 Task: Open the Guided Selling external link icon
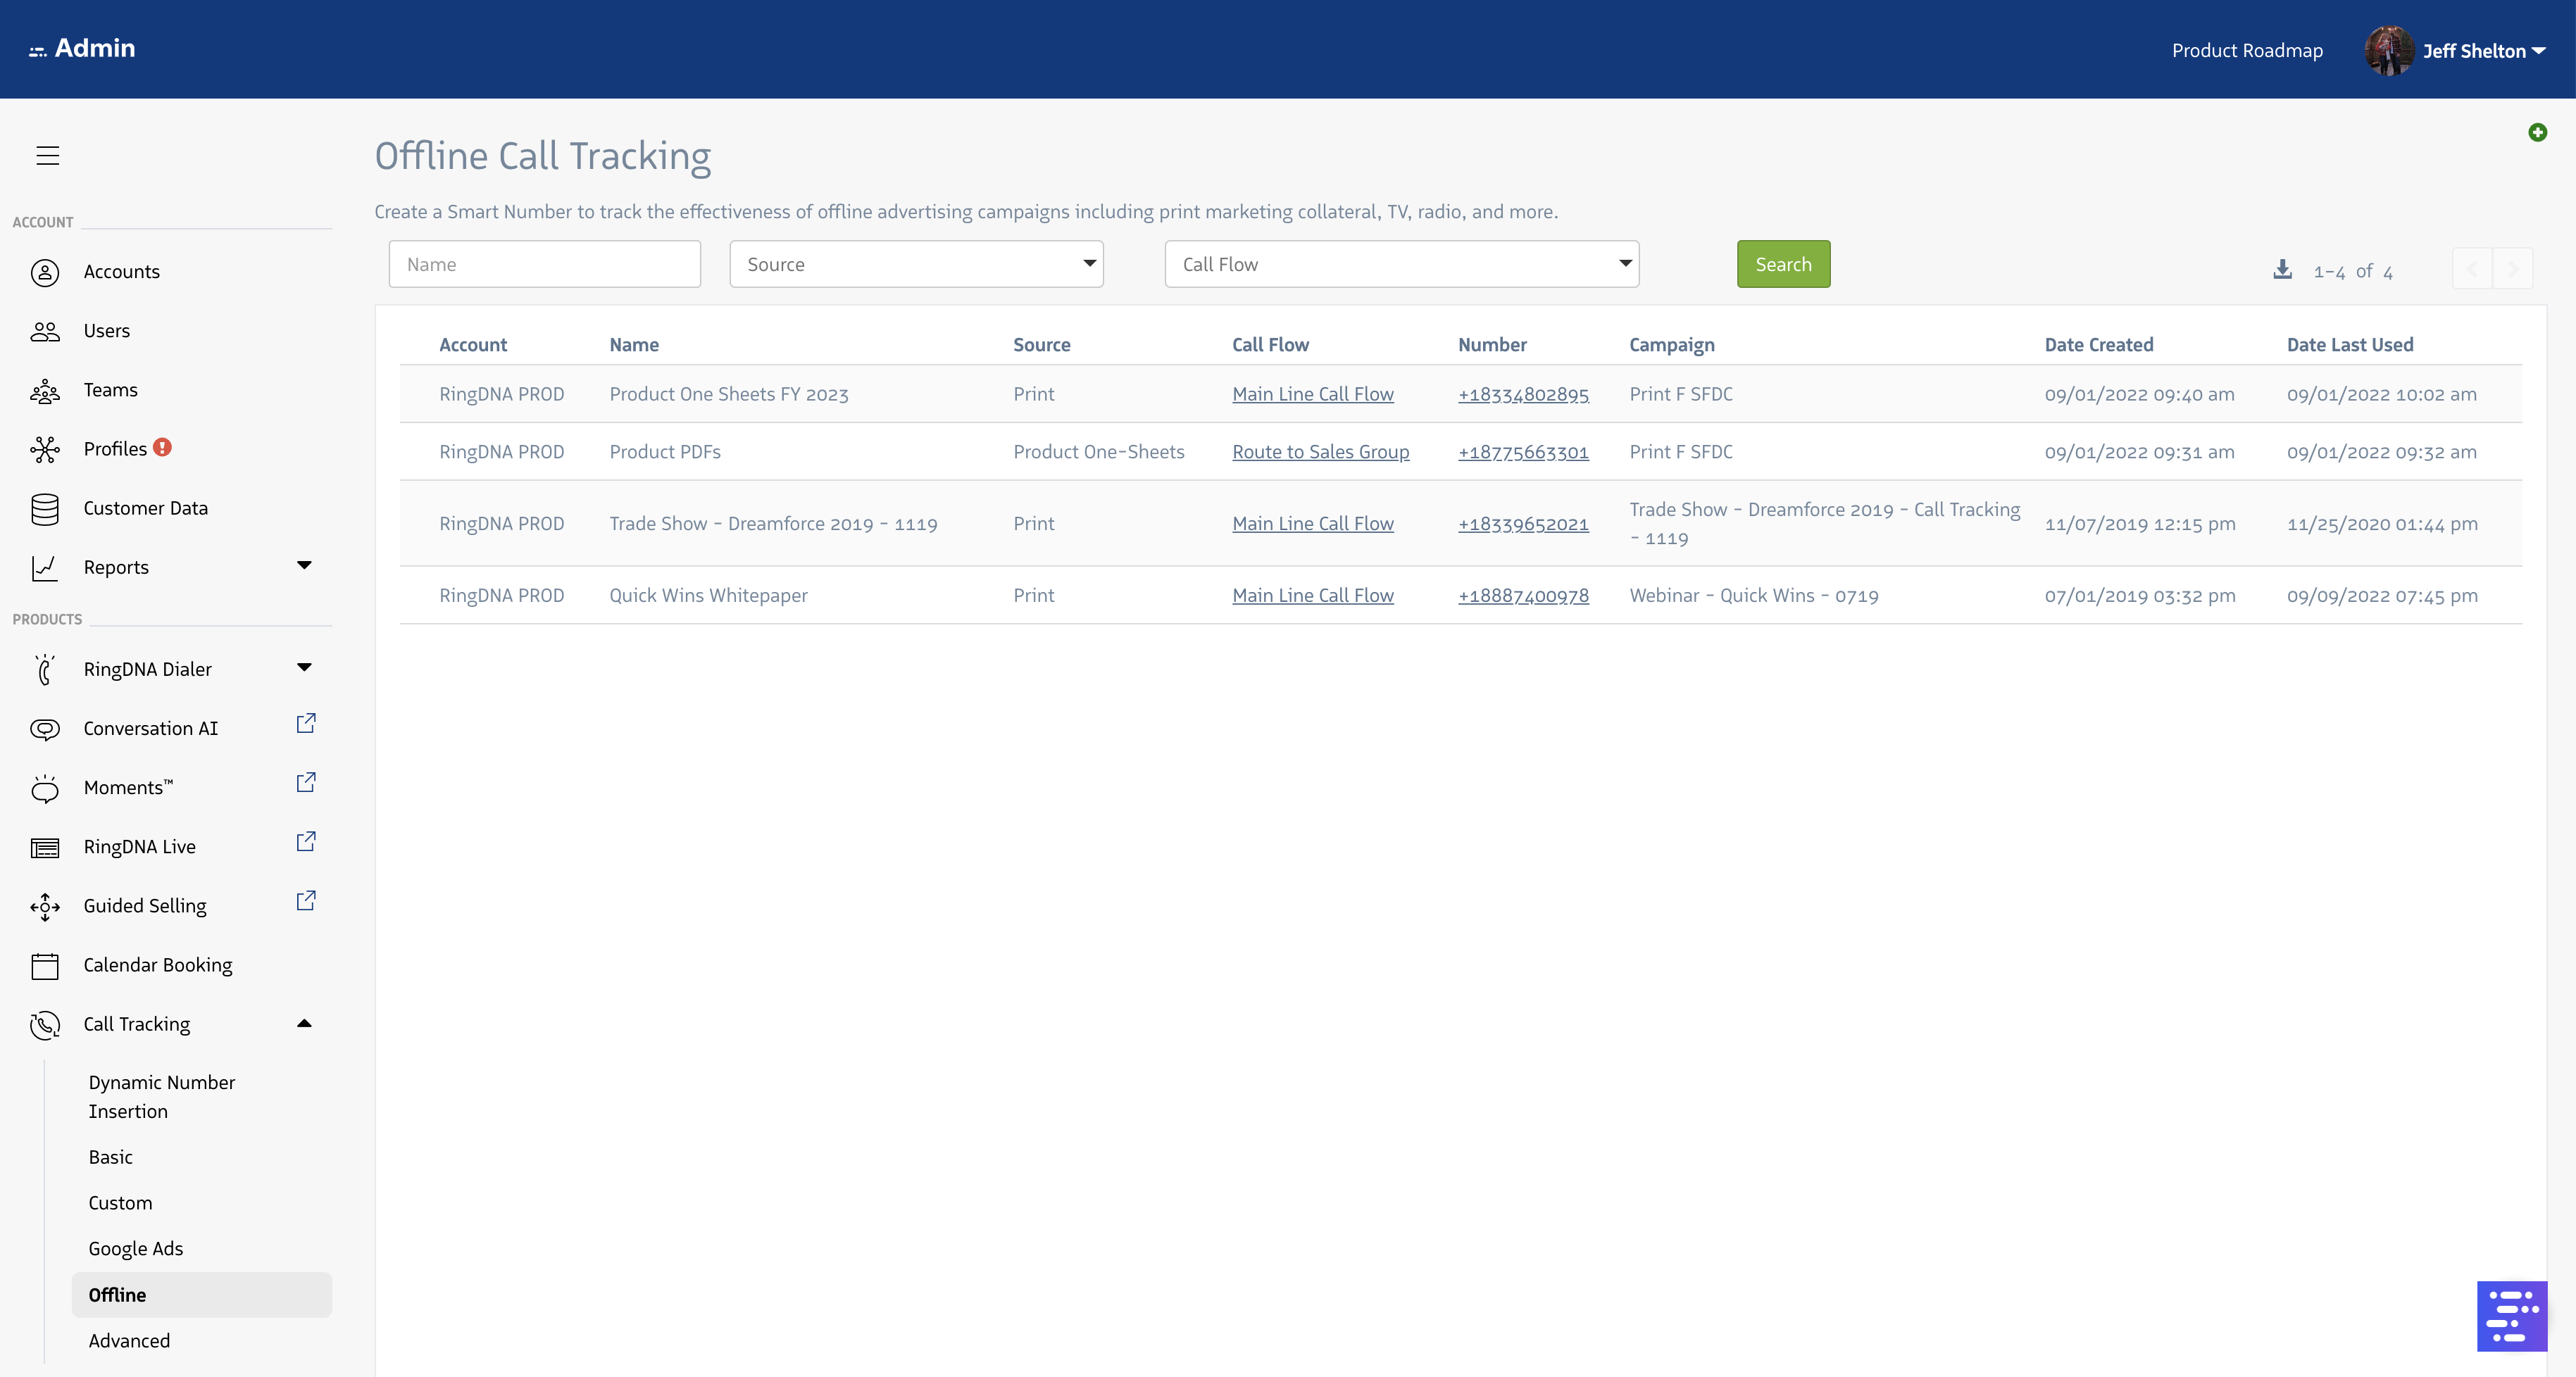[x=306, y=900]
